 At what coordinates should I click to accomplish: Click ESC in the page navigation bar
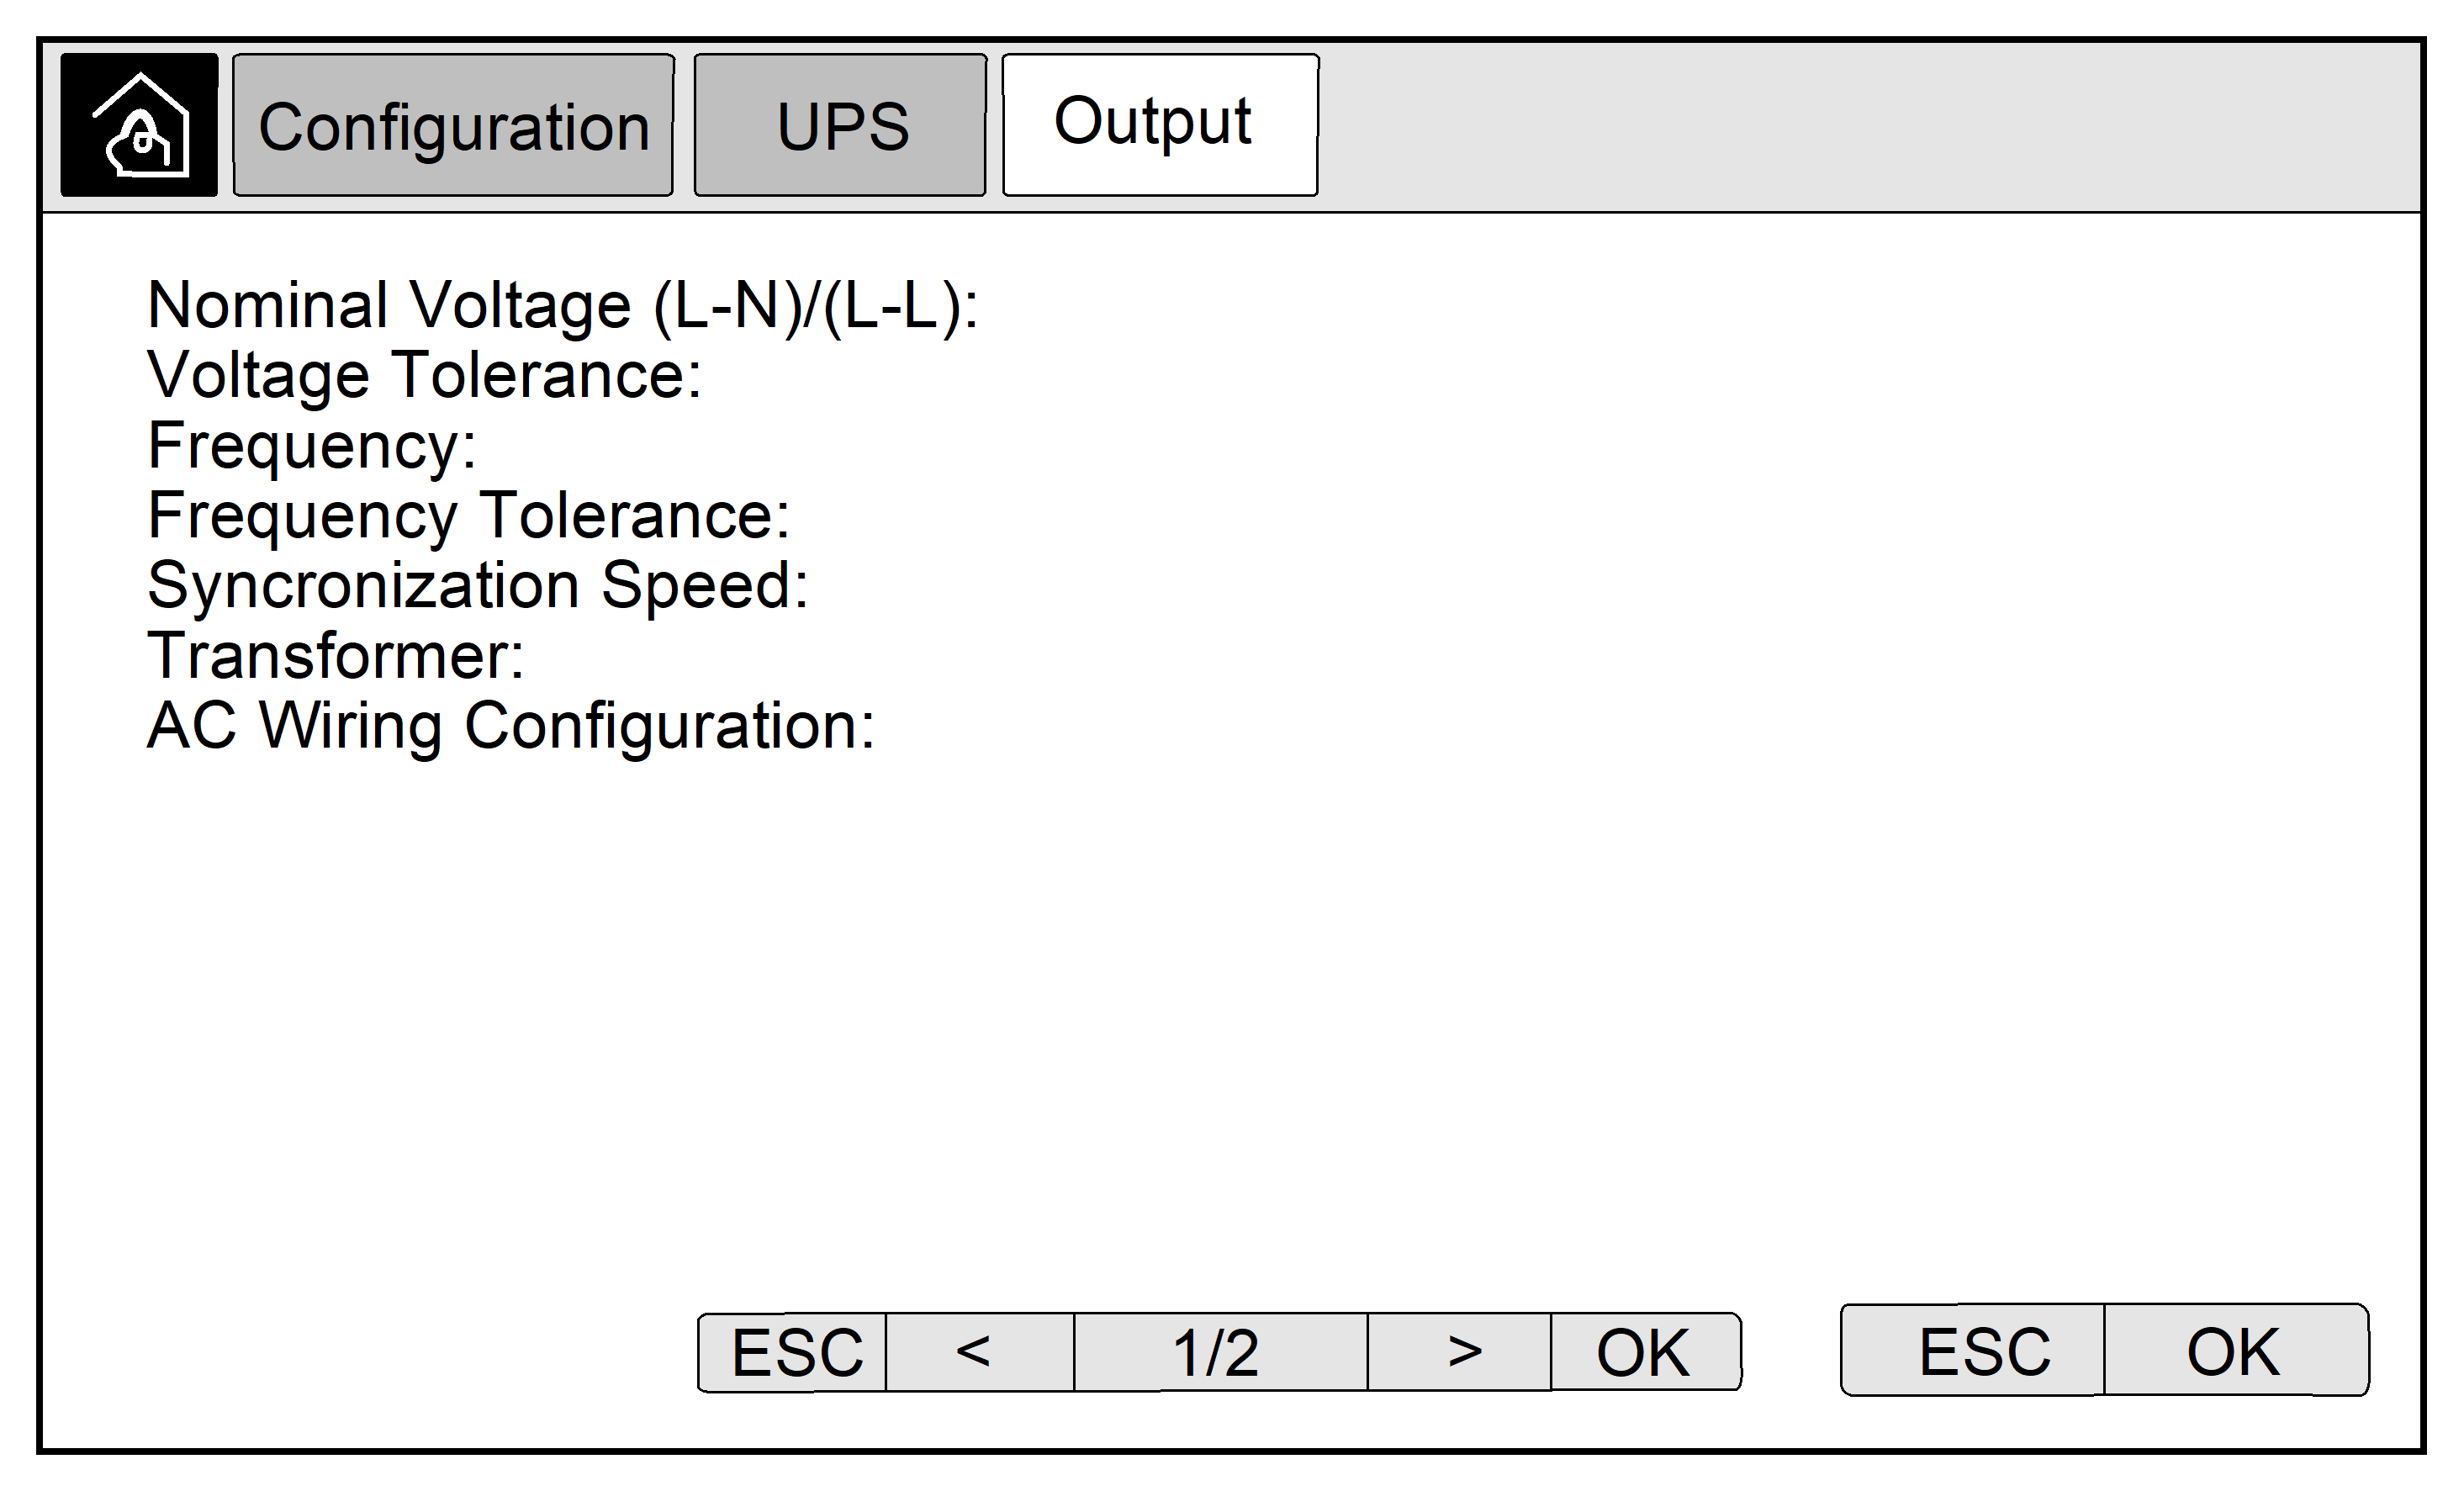792,1352
